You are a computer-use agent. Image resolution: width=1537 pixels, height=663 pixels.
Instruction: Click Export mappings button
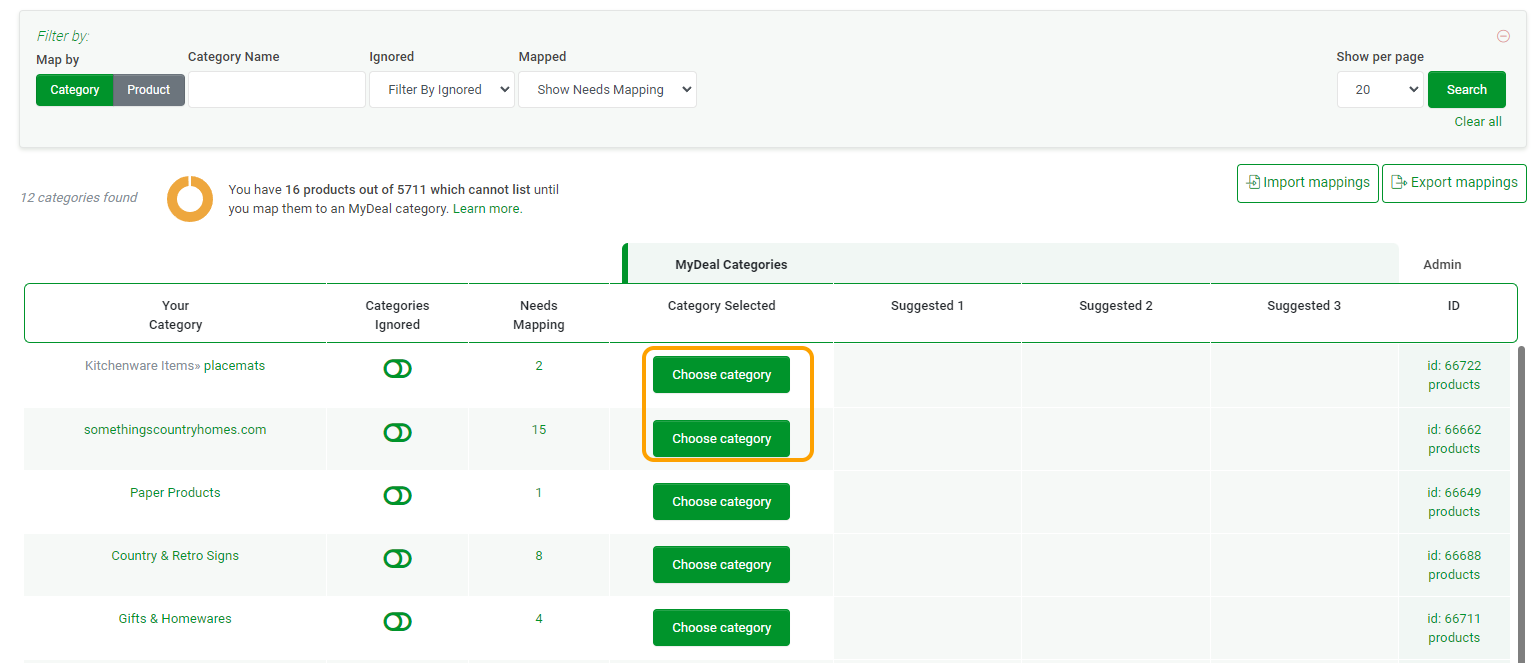tap(1454, 183)
